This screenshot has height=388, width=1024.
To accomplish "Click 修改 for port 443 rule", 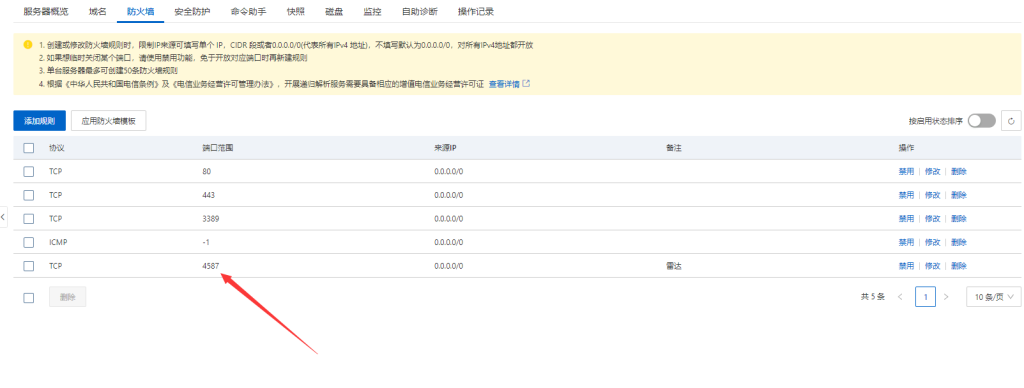I will click(933, 195).
